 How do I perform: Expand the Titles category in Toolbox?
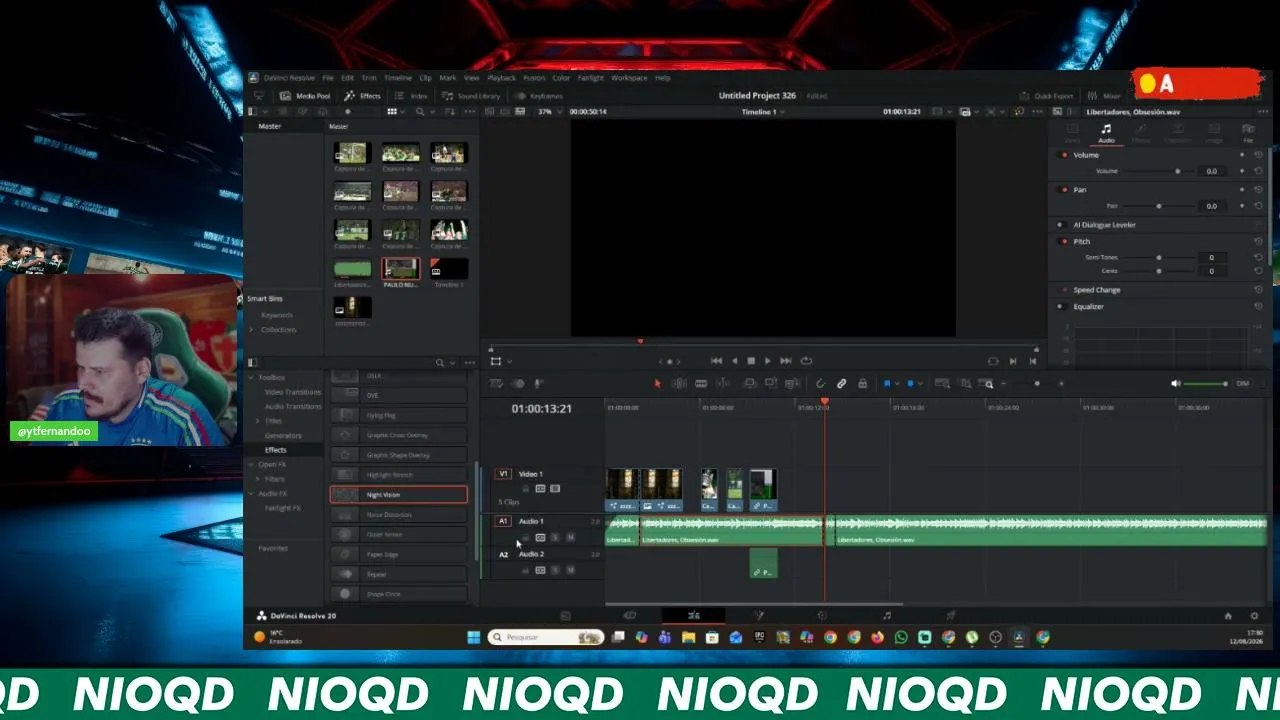pos(258,421)
